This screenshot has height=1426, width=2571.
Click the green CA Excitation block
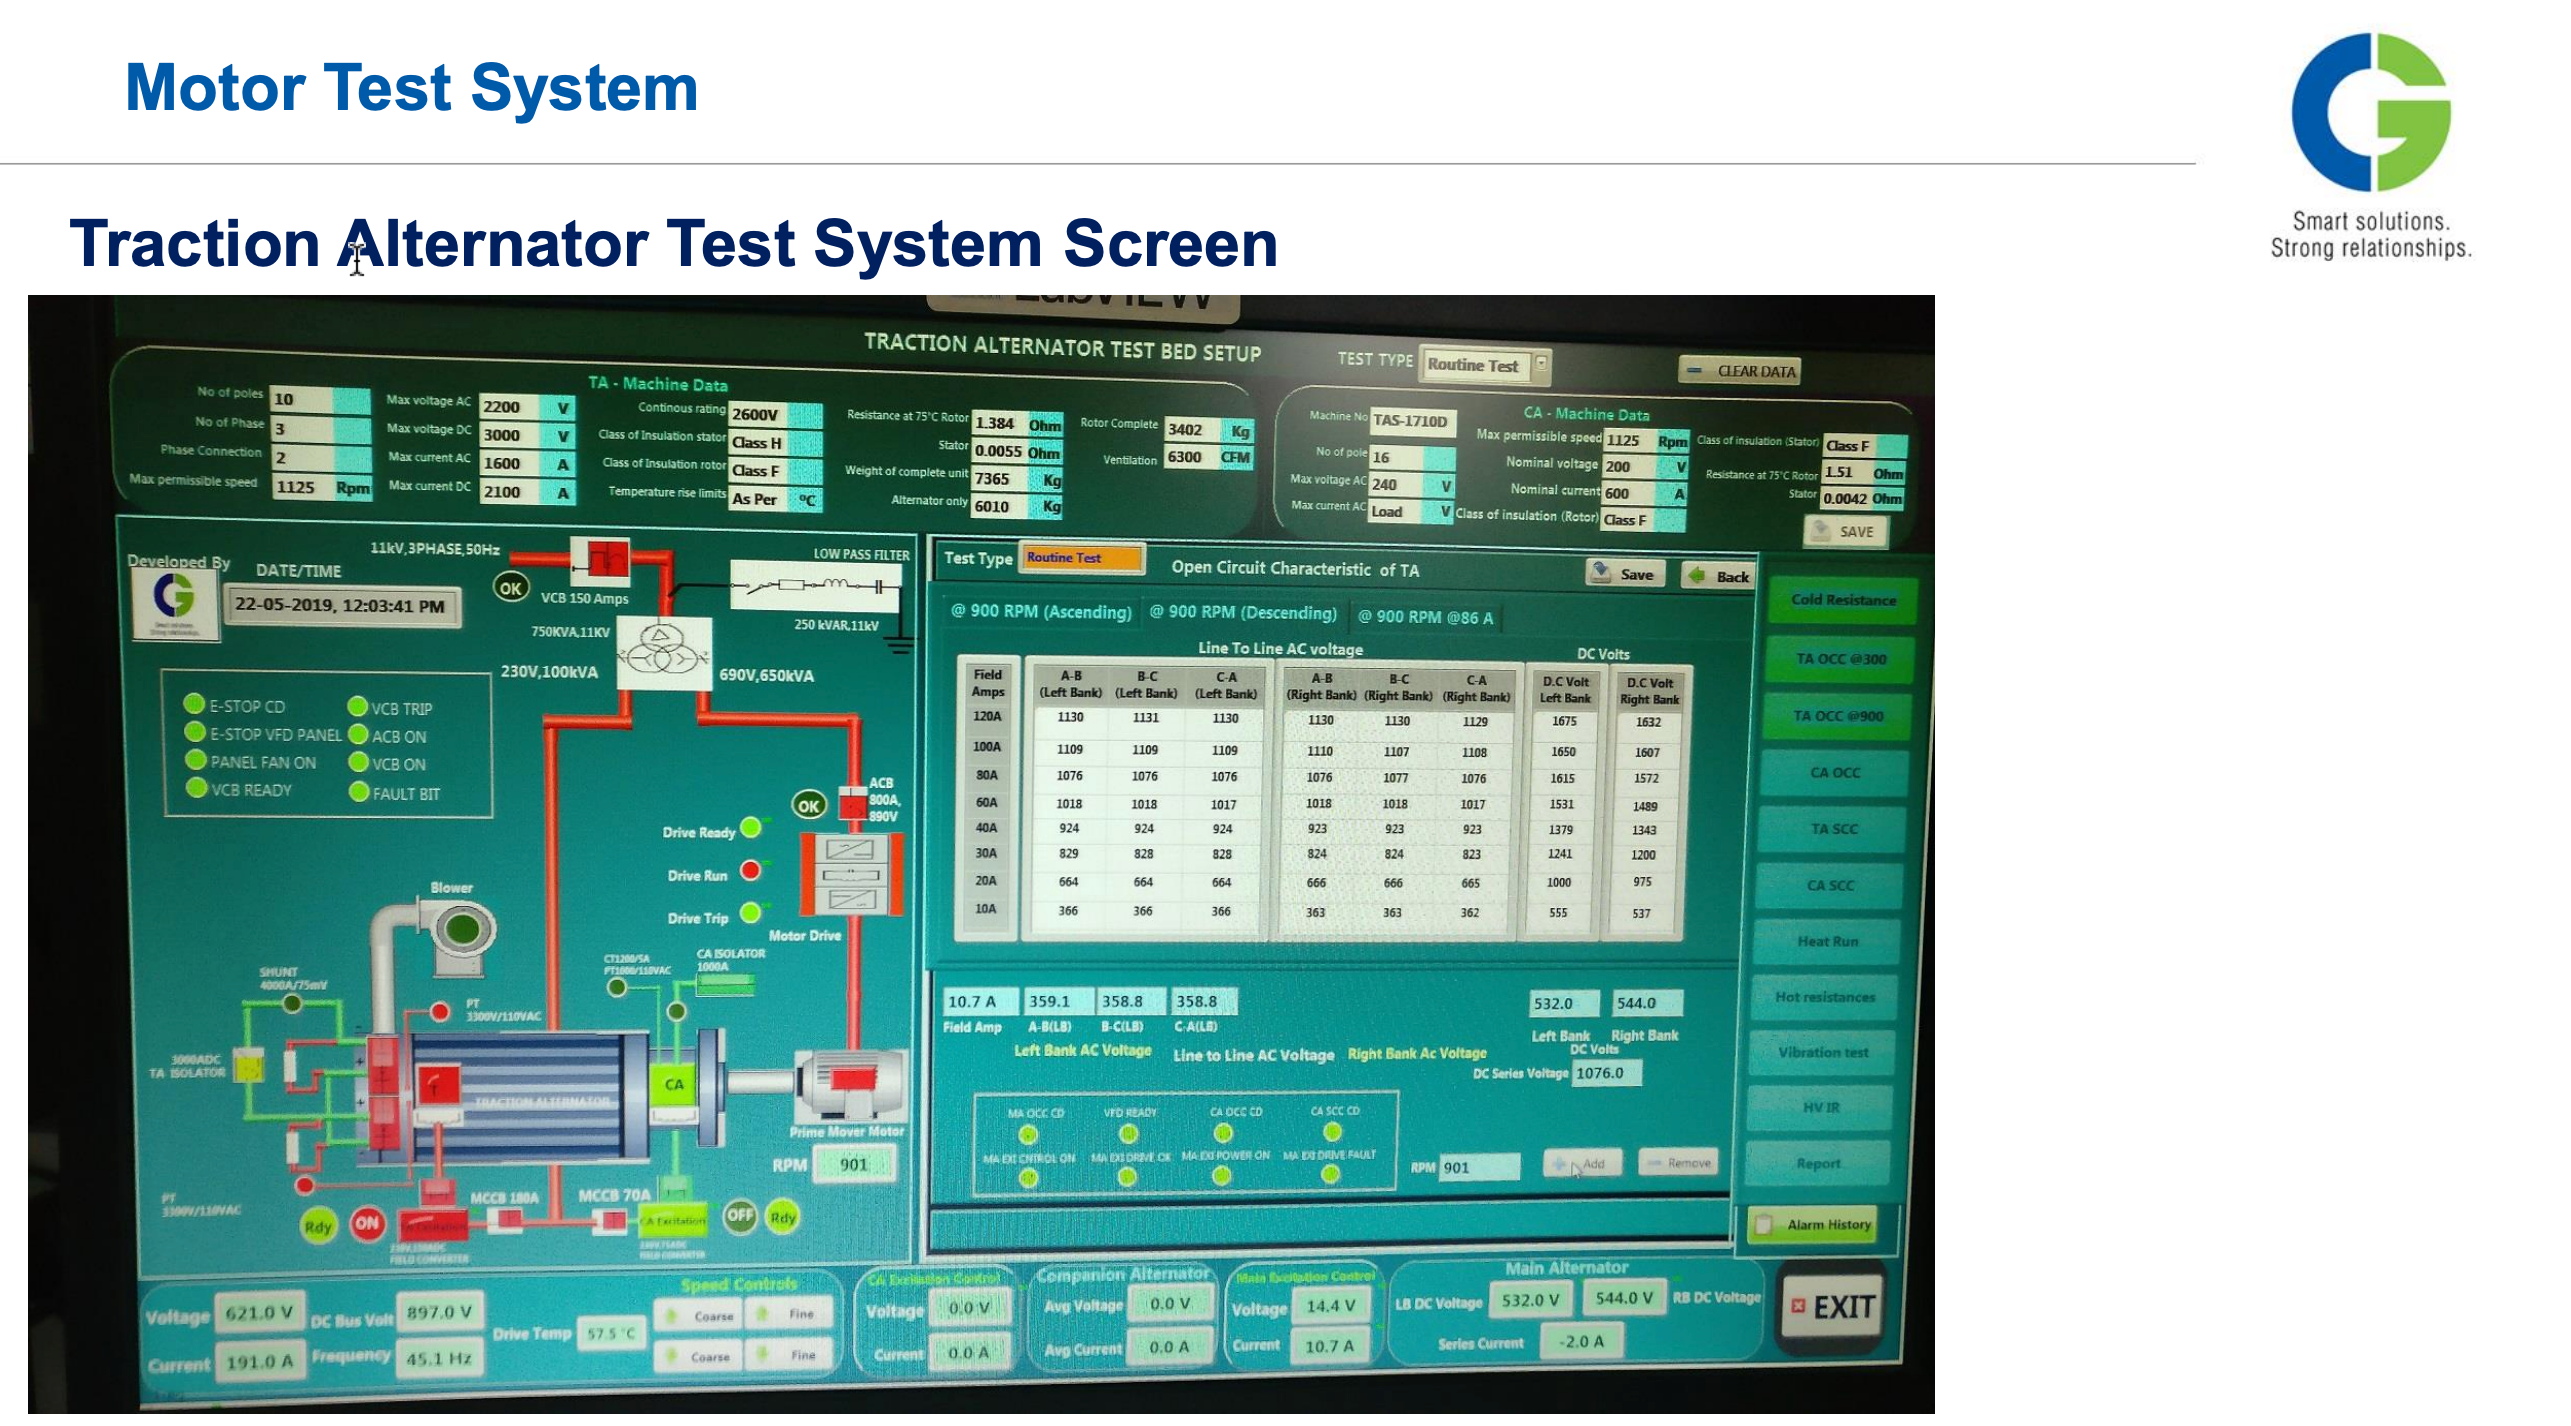[x=673, y=1219]
